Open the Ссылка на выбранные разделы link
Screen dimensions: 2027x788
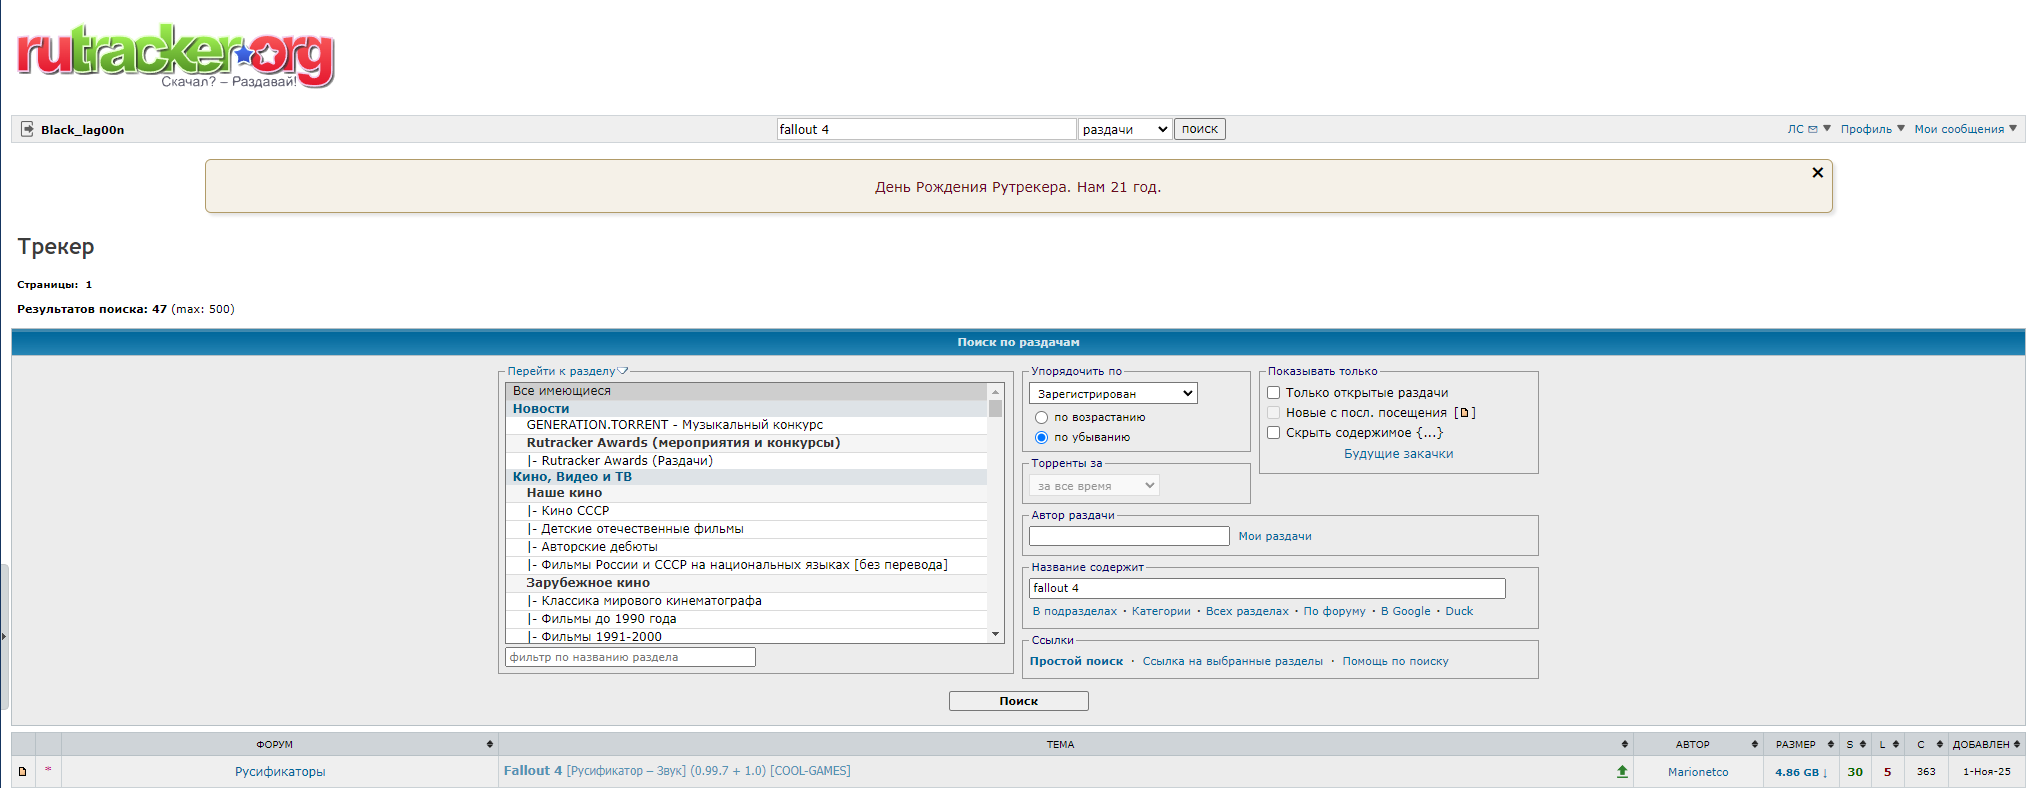(1232, 661)
